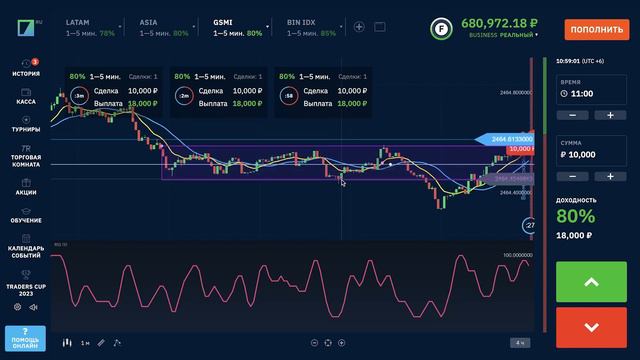
Task: Switch to the ASIA asset tab
Action: pos(164,28)
